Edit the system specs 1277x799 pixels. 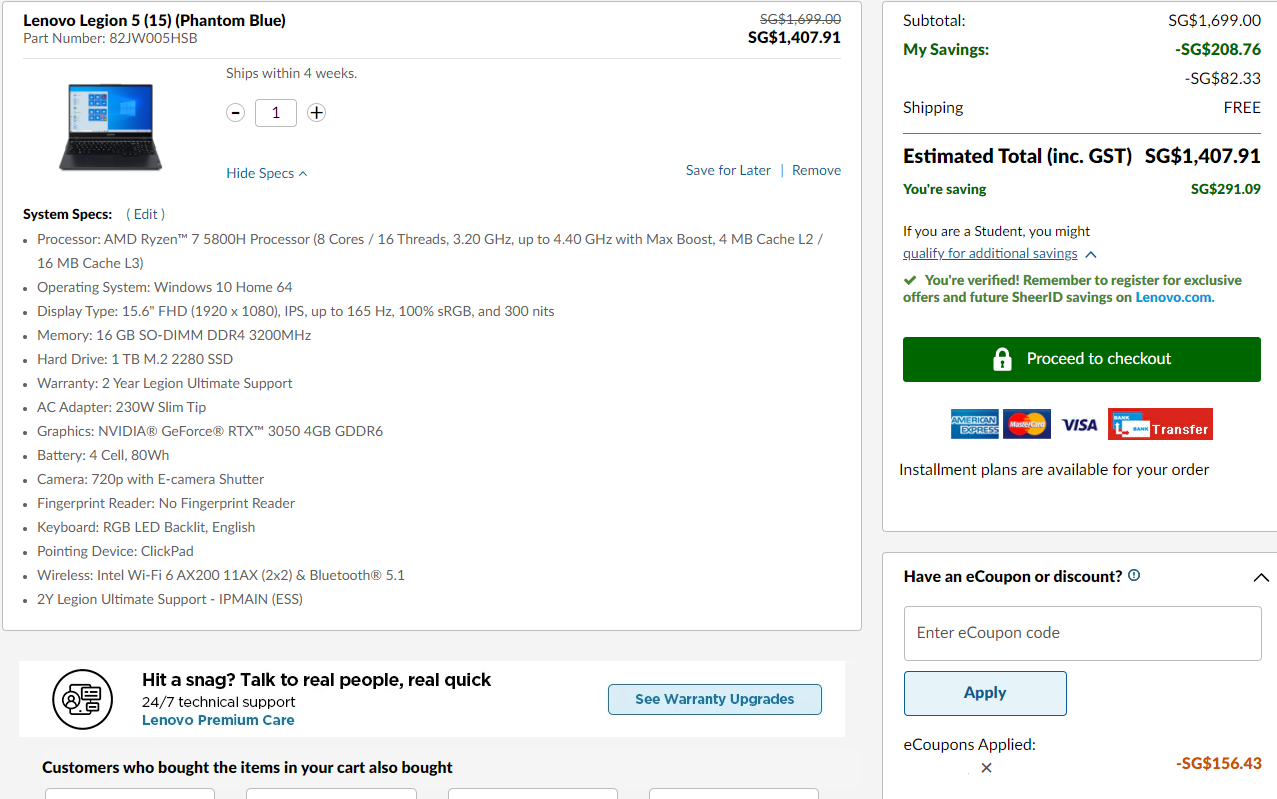[x=146, y=214]
